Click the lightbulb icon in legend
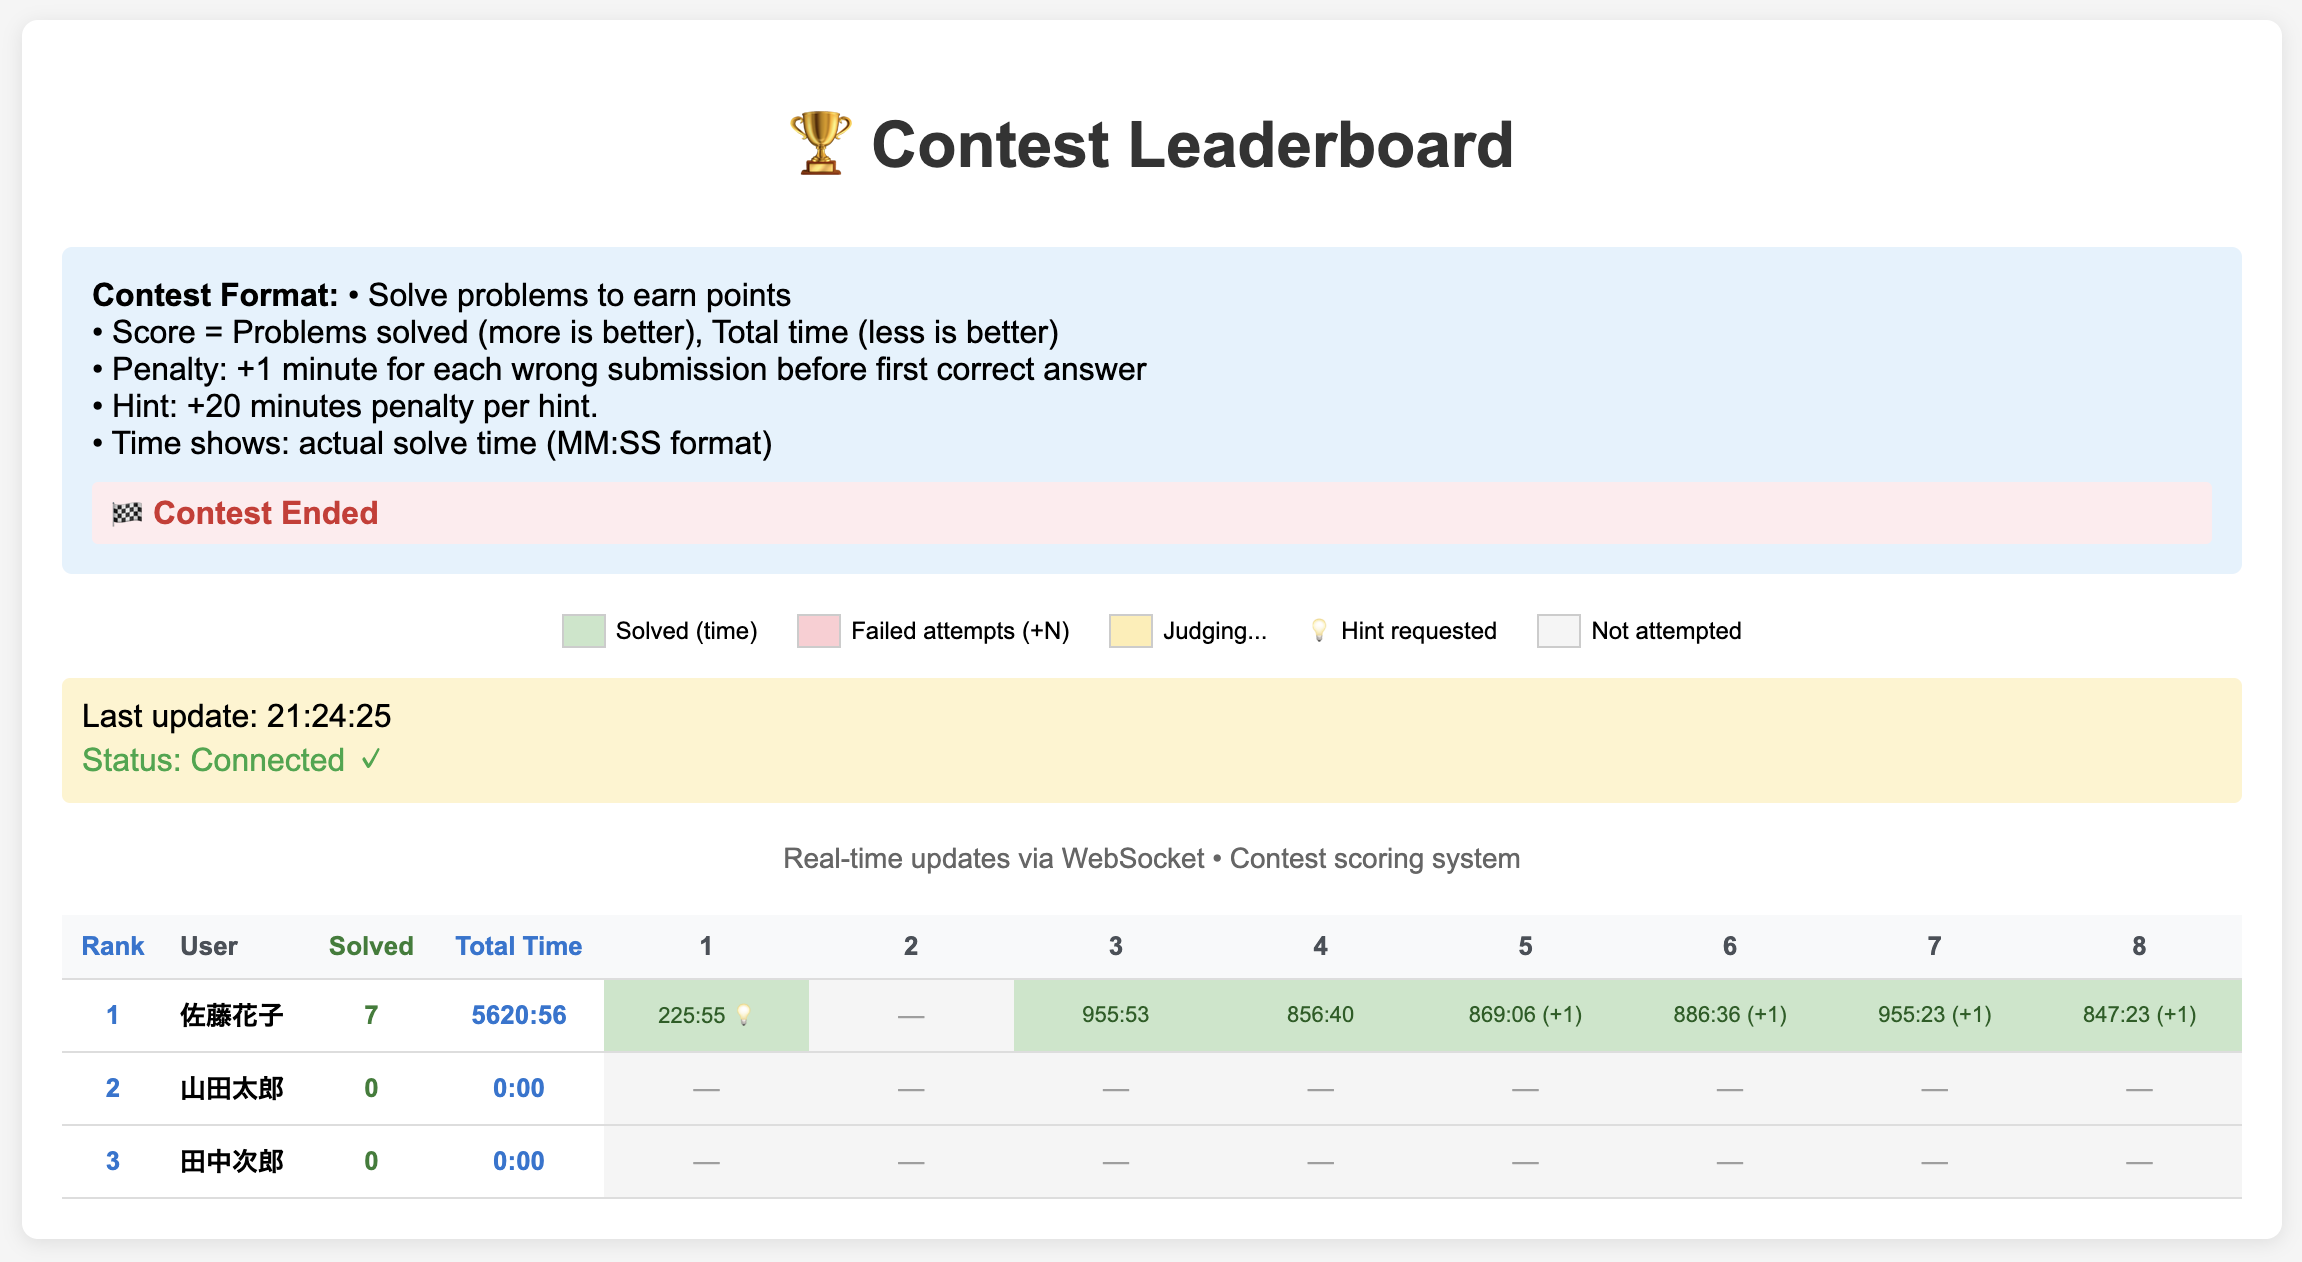Screen dimensions: 2302x1262 click(x=1319, y=631)
